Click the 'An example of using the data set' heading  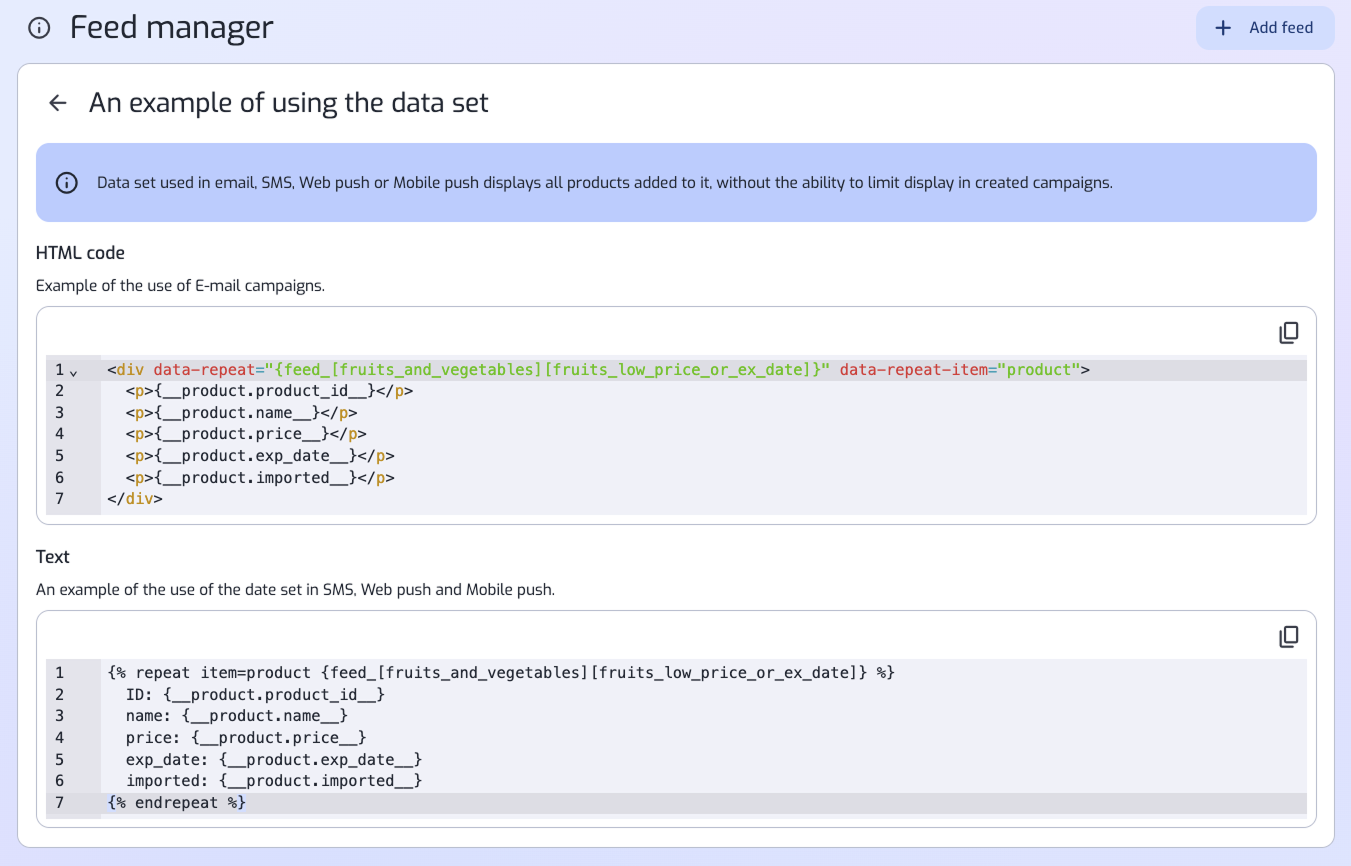[288, 103]
